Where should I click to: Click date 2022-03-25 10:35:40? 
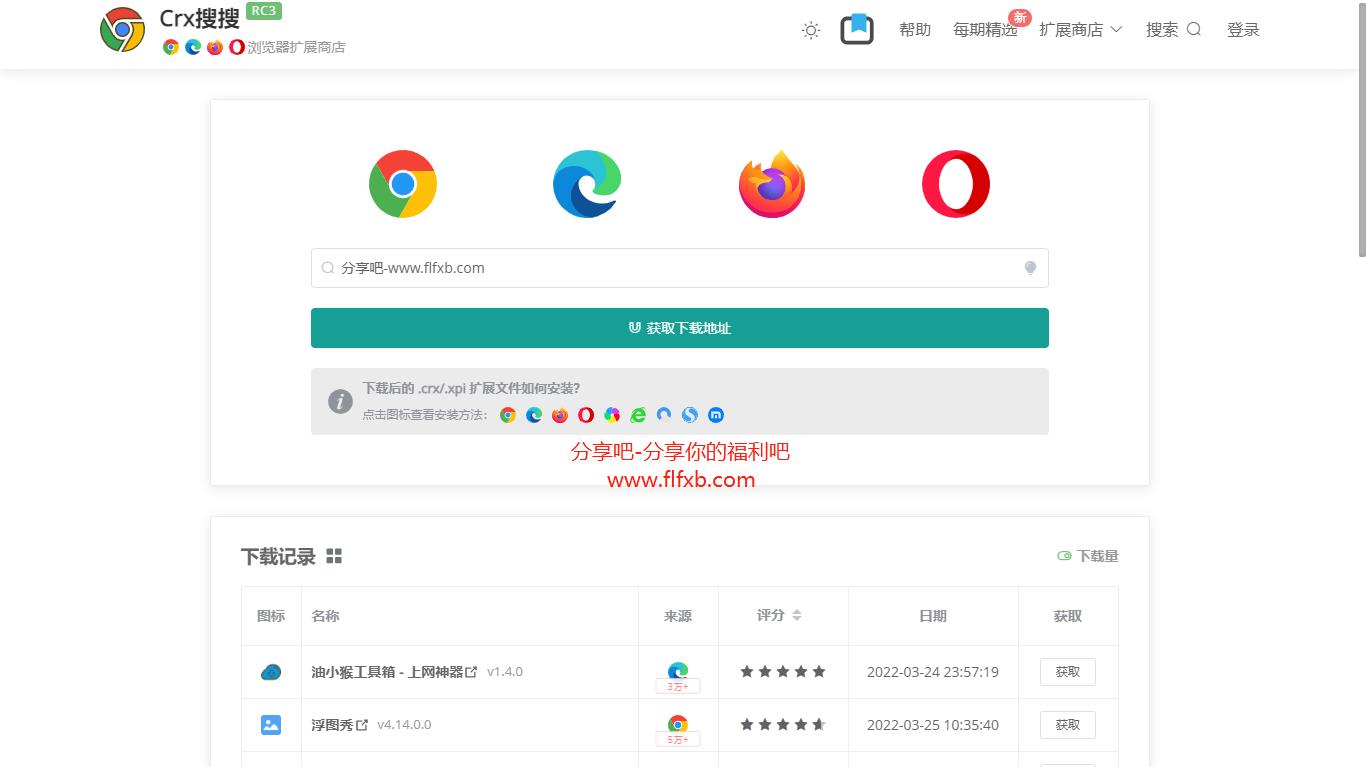point(933,725)
